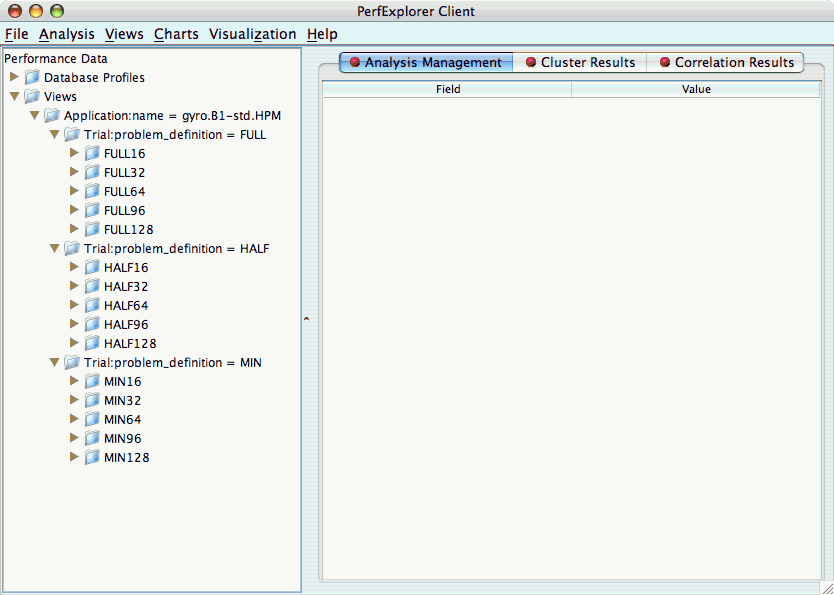Select the MIN32 trial label
This screenshot has width=834, height=595.
[x=123, y=401]
